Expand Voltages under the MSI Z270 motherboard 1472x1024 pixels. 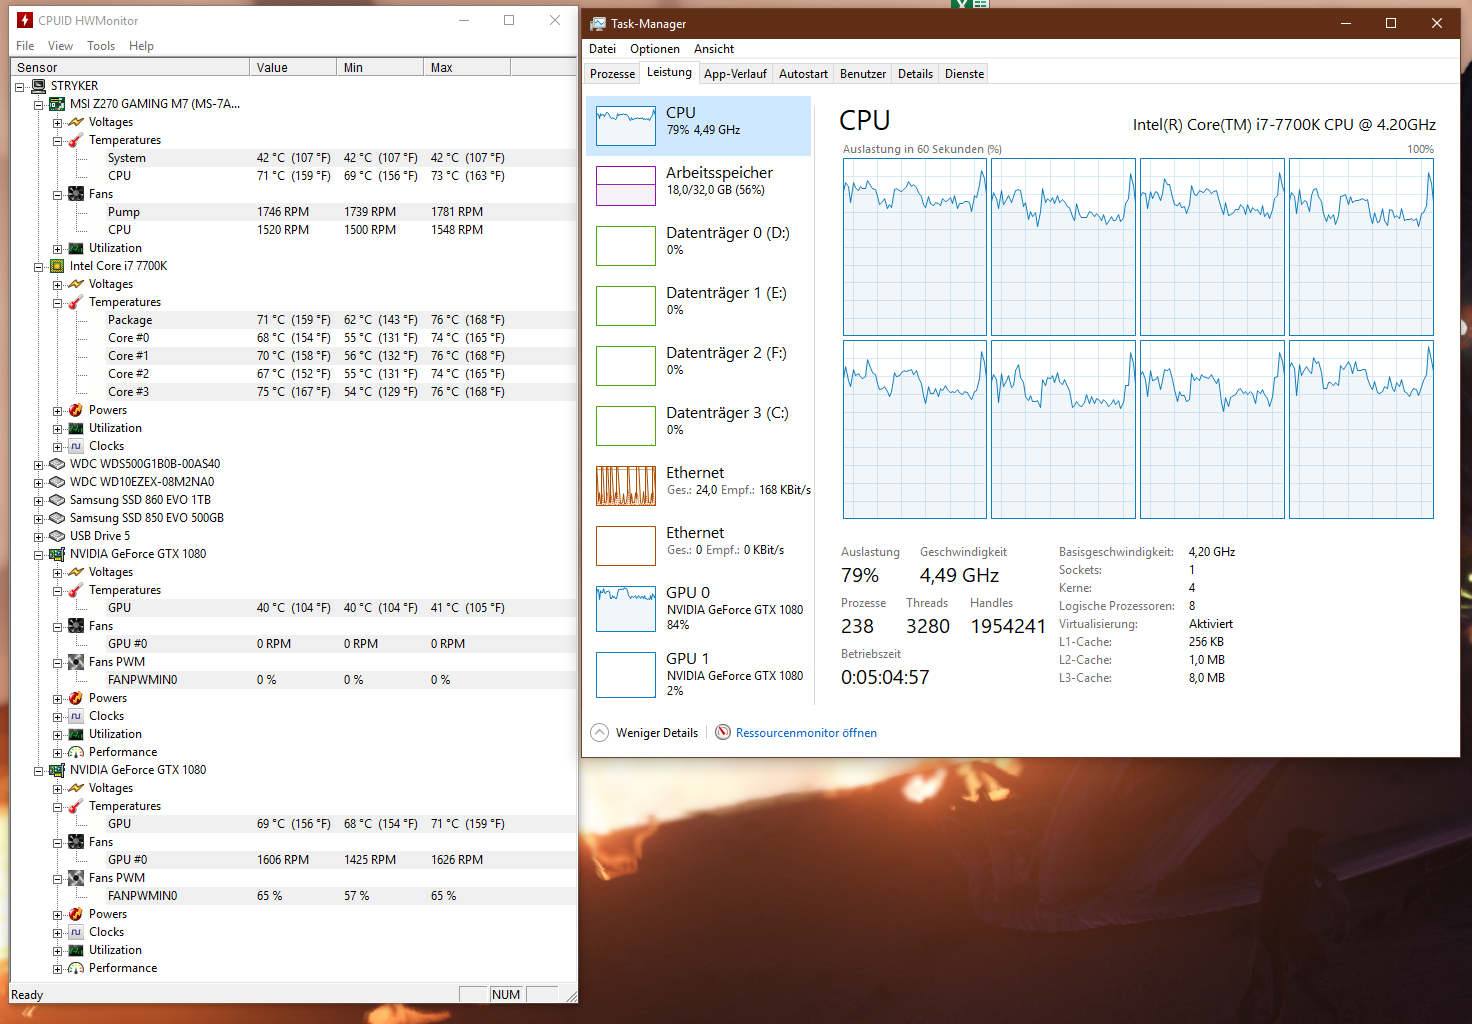pyautogui.click(x=57, y=123)
